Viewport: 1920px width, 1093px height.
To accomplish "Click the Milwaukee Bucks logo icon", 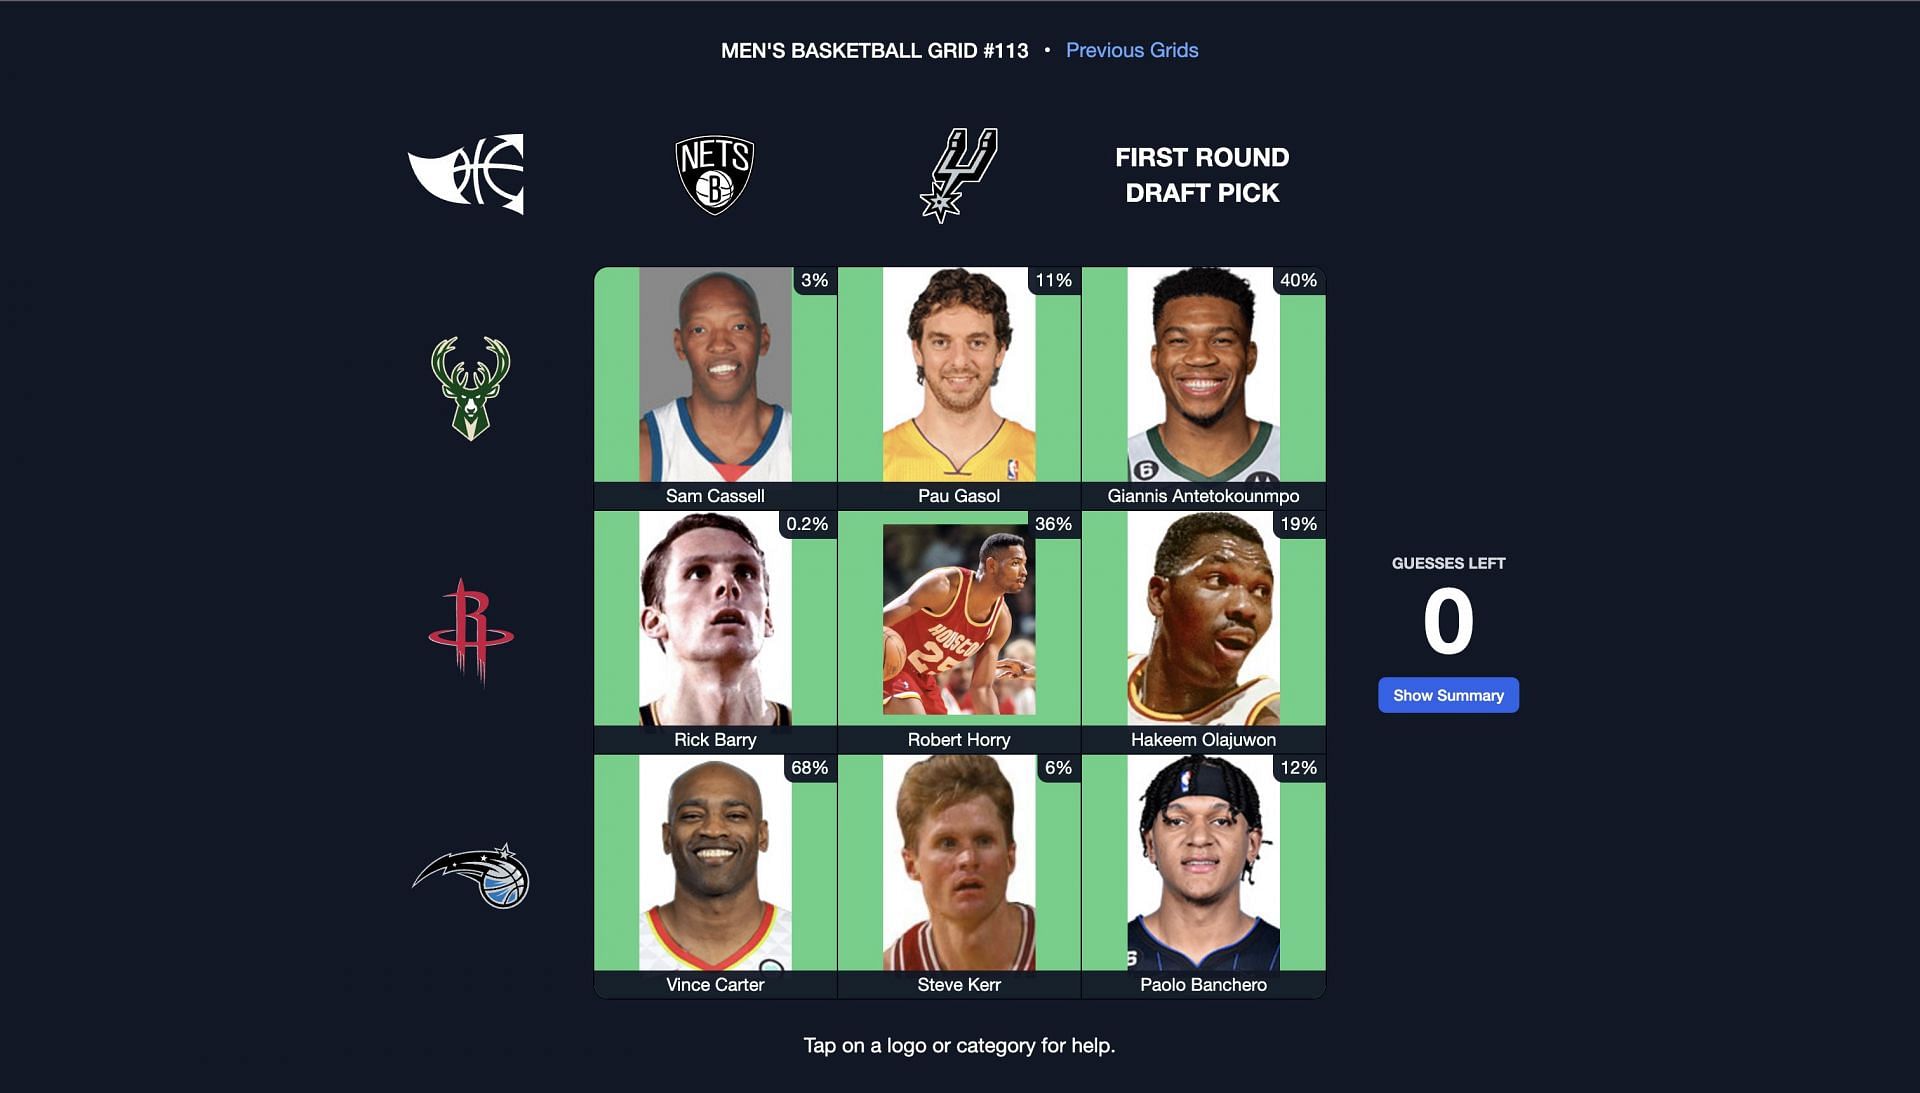I will point(469,386).
